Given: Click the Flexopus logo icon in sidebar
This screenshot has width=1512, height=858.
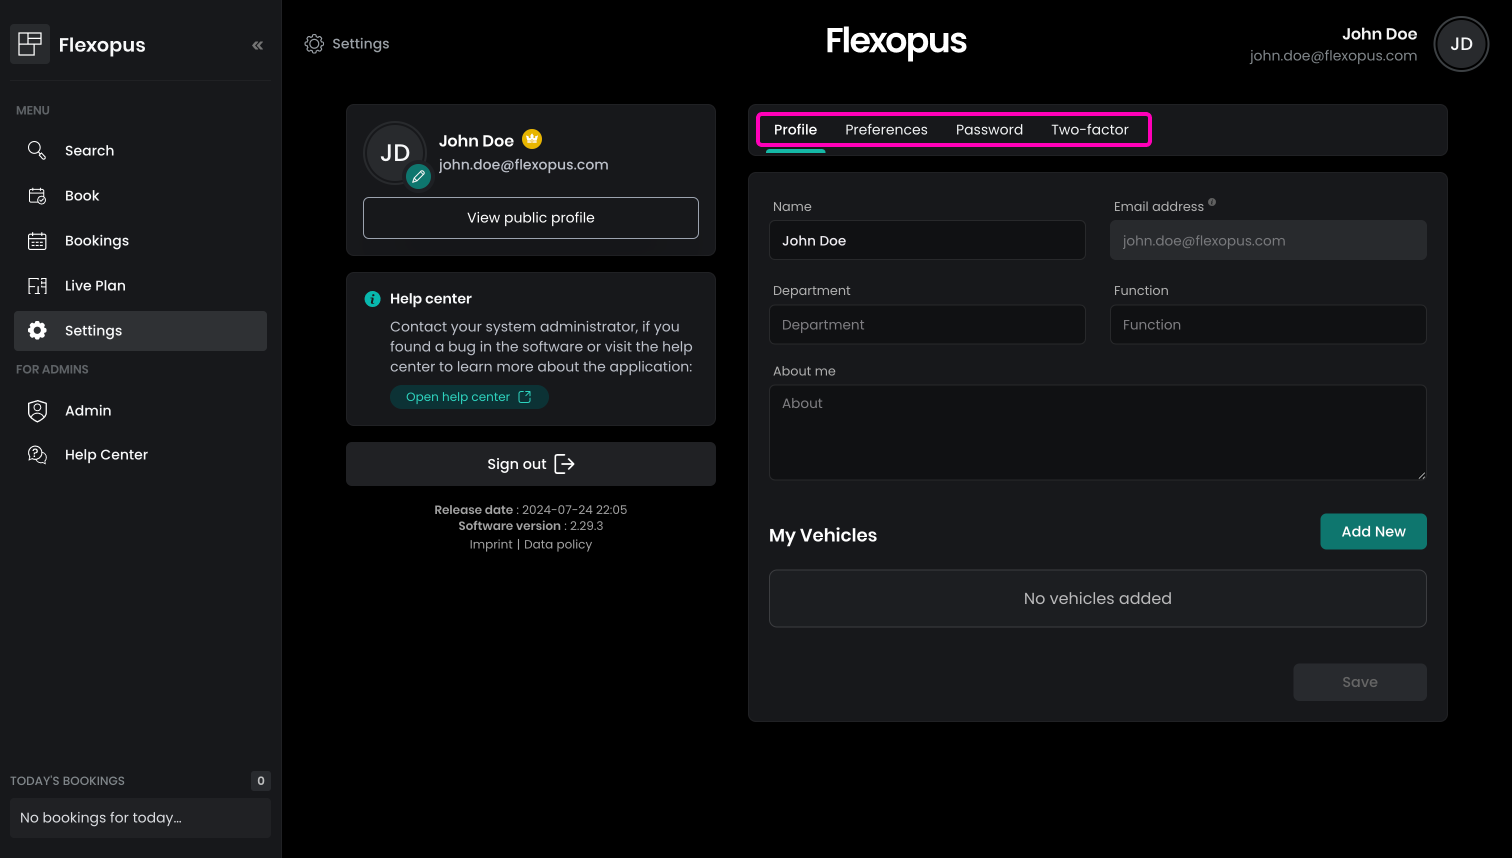Looking at the screenshot, I should 30,44.
